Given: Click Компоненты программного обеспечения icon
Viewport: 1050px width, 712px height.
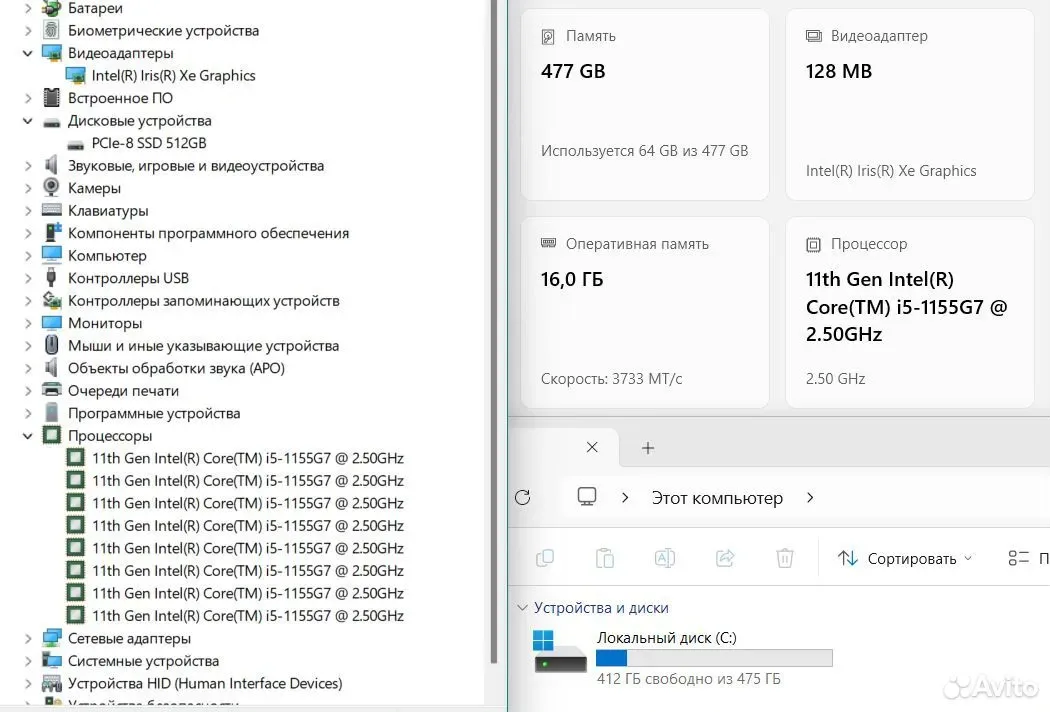Looking at the screenshot, I should pyautogui.click(x=52, y=232).
